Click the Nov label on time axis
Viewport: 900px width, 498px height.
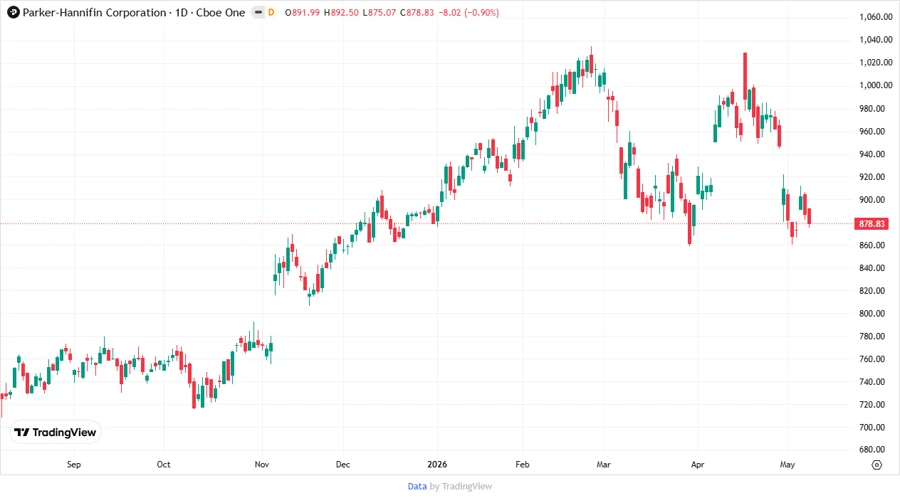pyautogui.click(x=262, y=464)
